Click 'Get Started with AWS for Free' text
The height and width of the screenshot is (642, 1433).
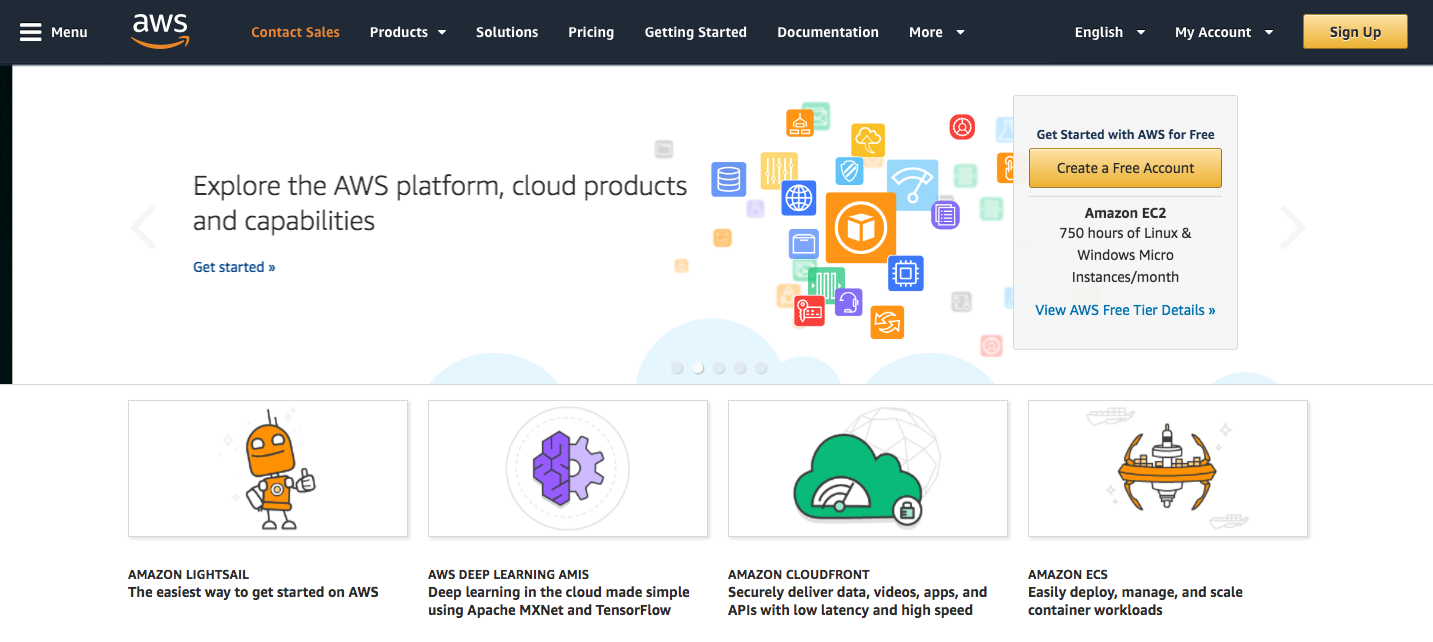(x=1125, y=134)
